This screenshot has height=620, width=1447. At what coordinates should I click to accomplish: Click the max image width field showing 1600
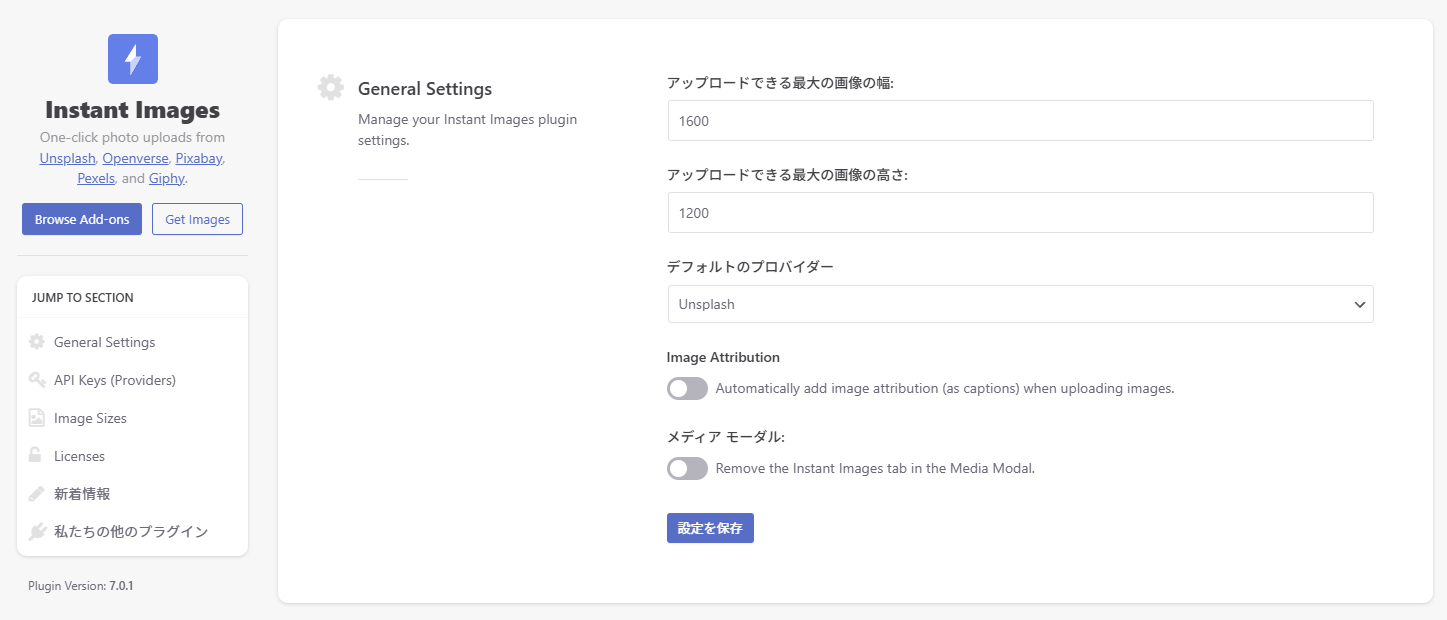[x=1020, y=120]
